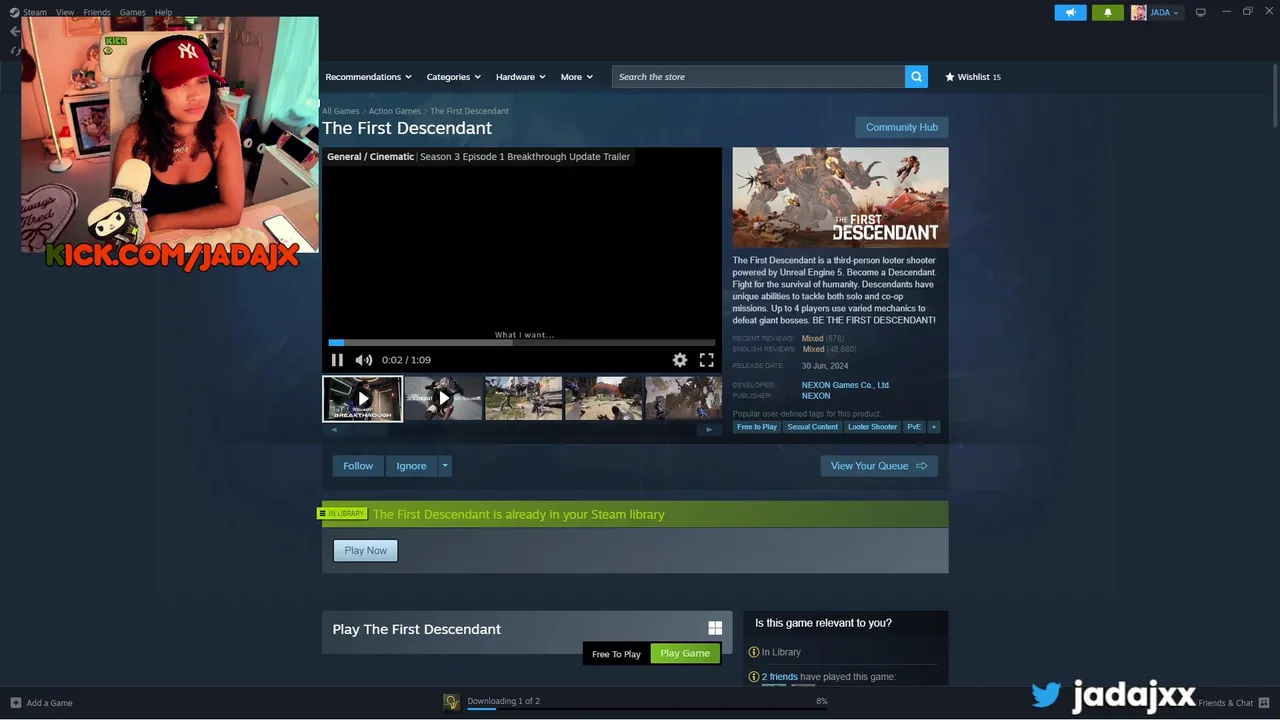Open the Games menu
Viewport: 1280px width, 720px height.
tap(133, 12)
